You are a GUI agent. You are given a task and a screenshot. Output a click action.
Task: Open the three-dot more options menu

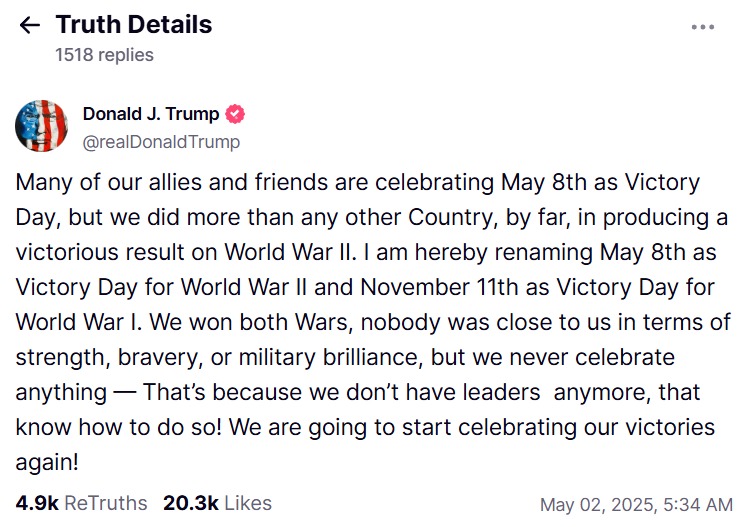[703, 26]
